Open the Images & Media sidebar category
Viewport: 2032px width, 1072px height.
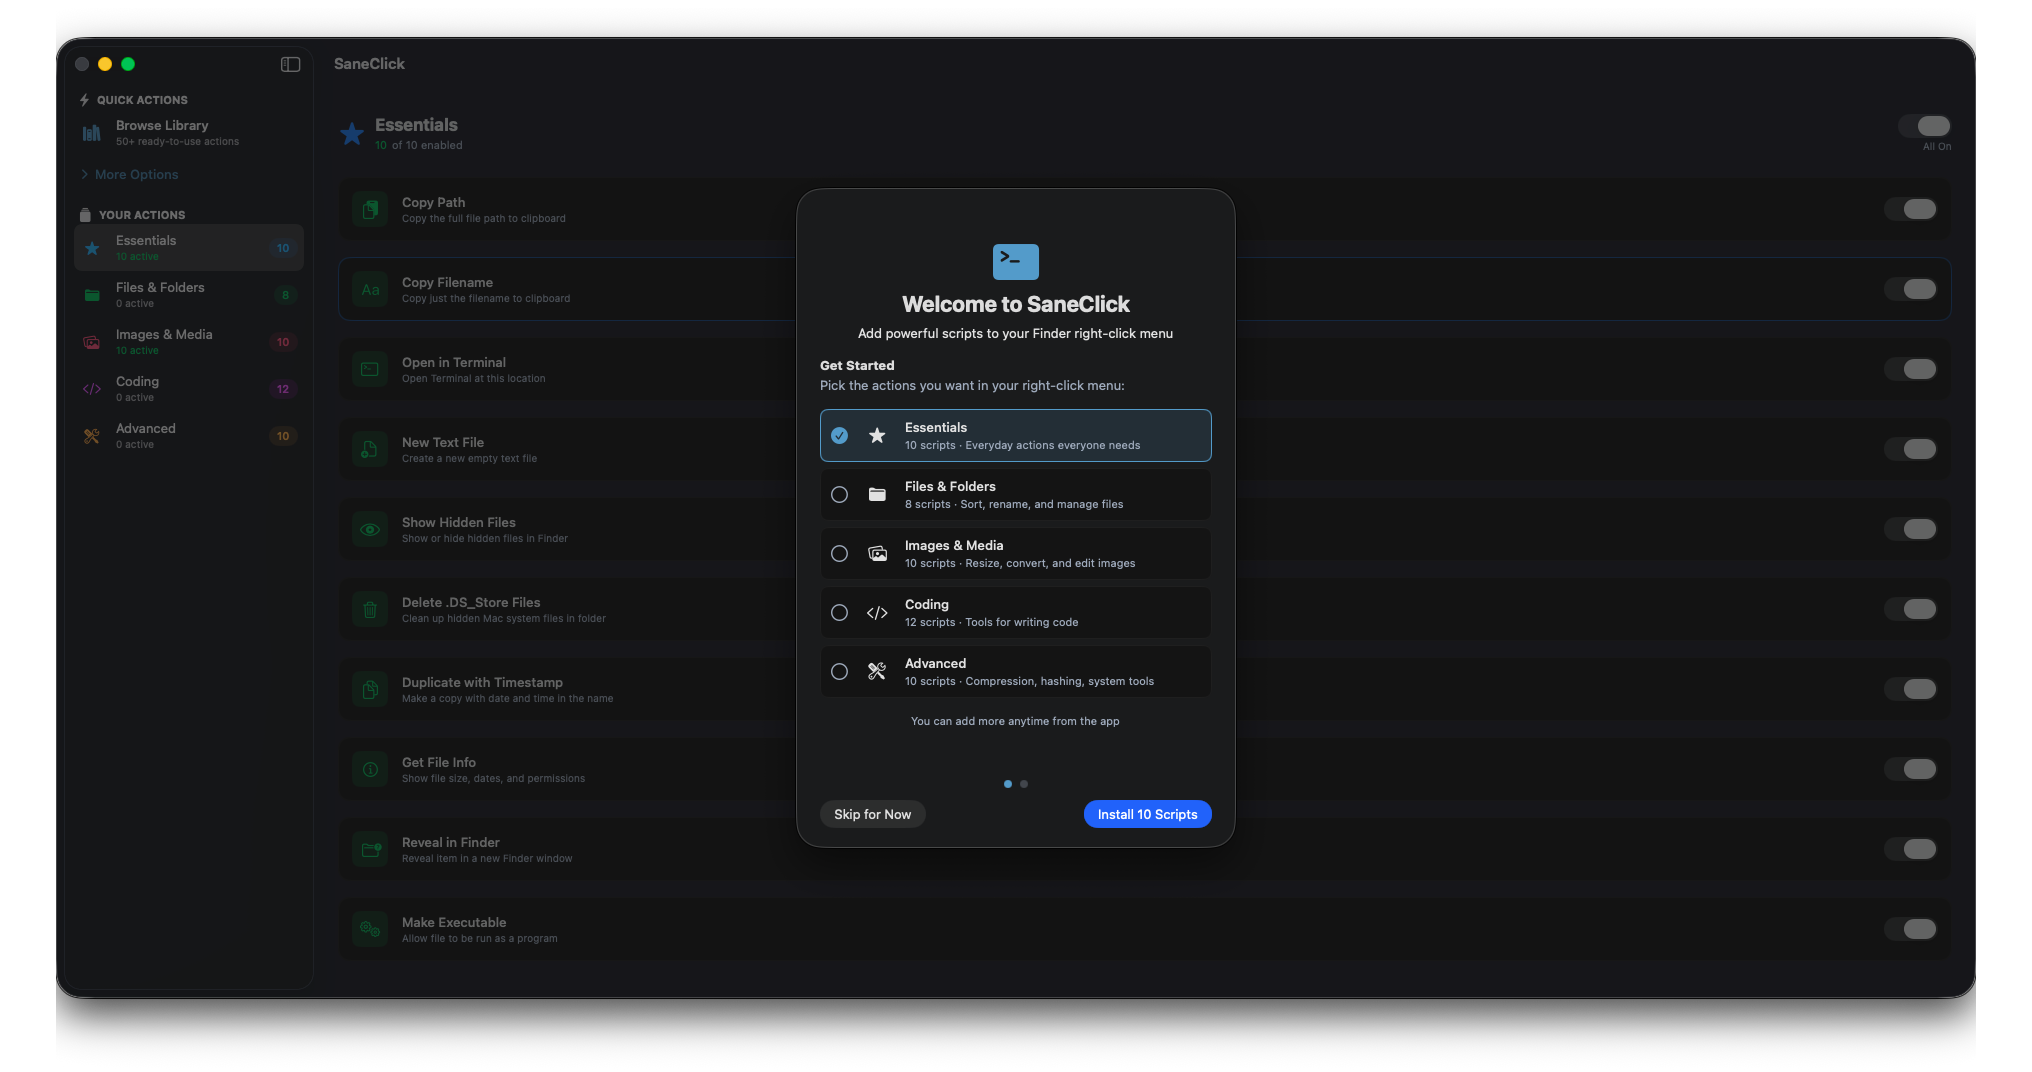pyautogui.click(x=189, y=342)
